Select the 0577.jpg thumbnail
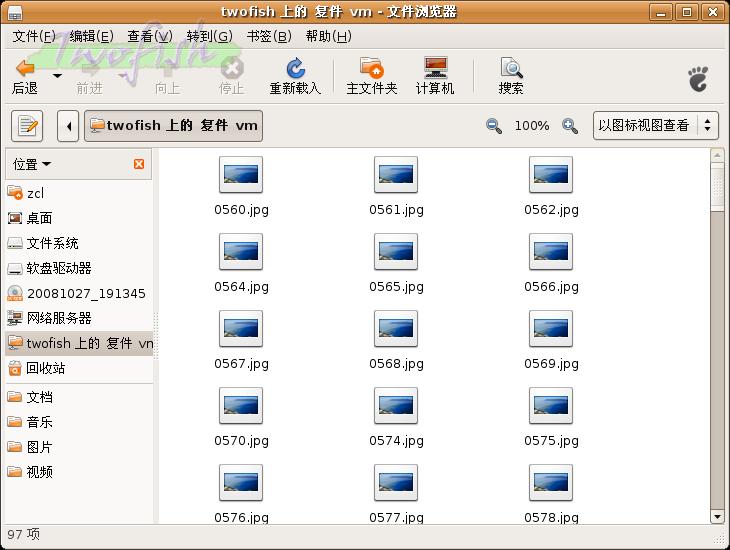Viewport: 730px width, 550px height. (x=396, y=482)
